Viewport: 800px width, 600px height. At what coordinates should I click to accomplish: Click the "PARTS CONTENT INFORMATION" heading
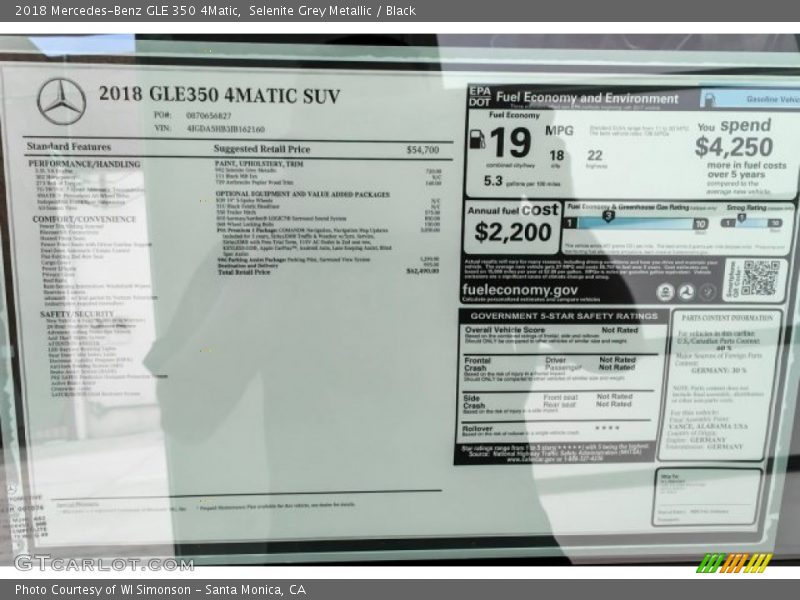click(x=727, y=318)
